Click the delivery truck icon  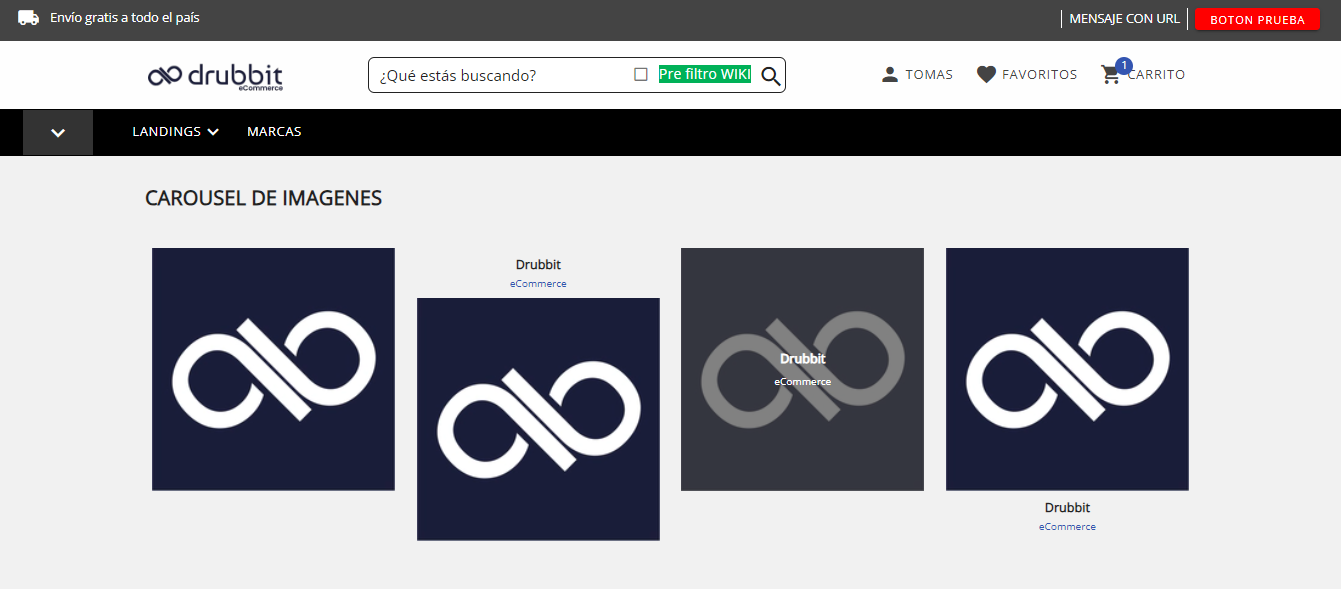pyautogui.click(x=29, y=18)
